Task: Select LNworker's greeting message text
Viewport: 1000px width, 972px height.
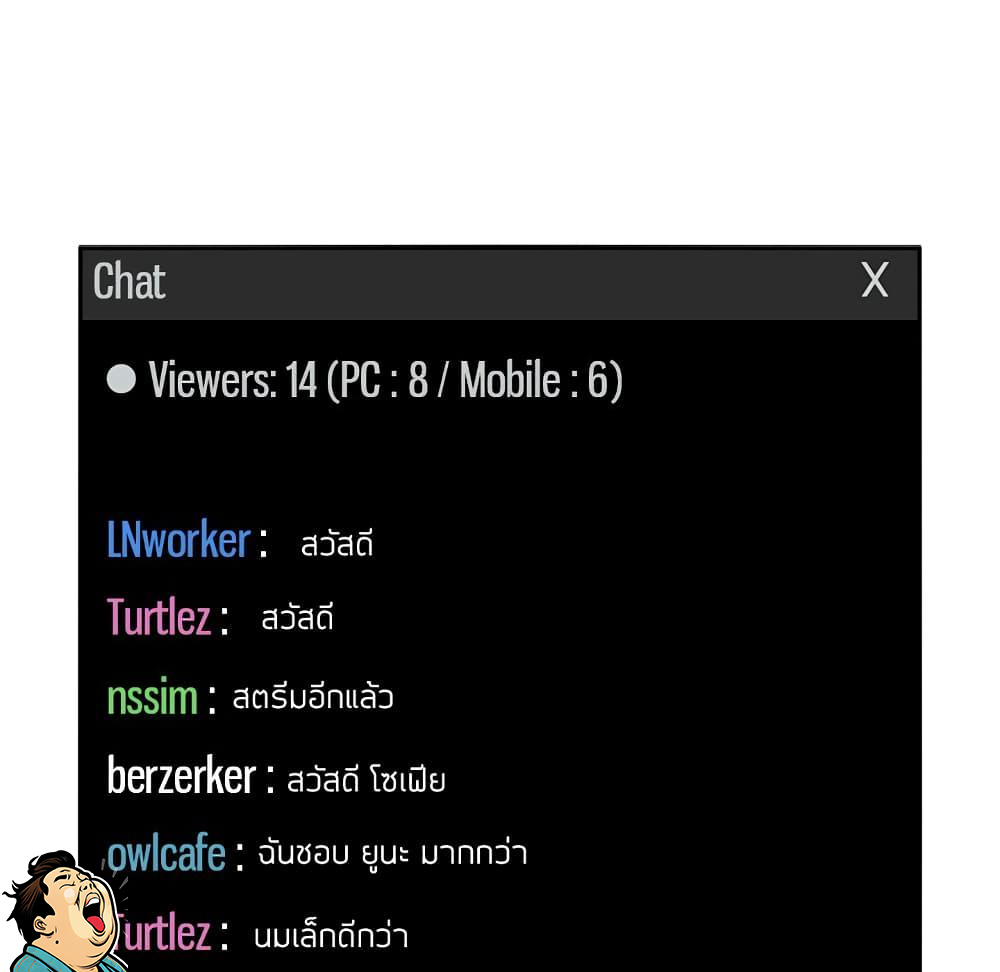Action: click(337, 544)
